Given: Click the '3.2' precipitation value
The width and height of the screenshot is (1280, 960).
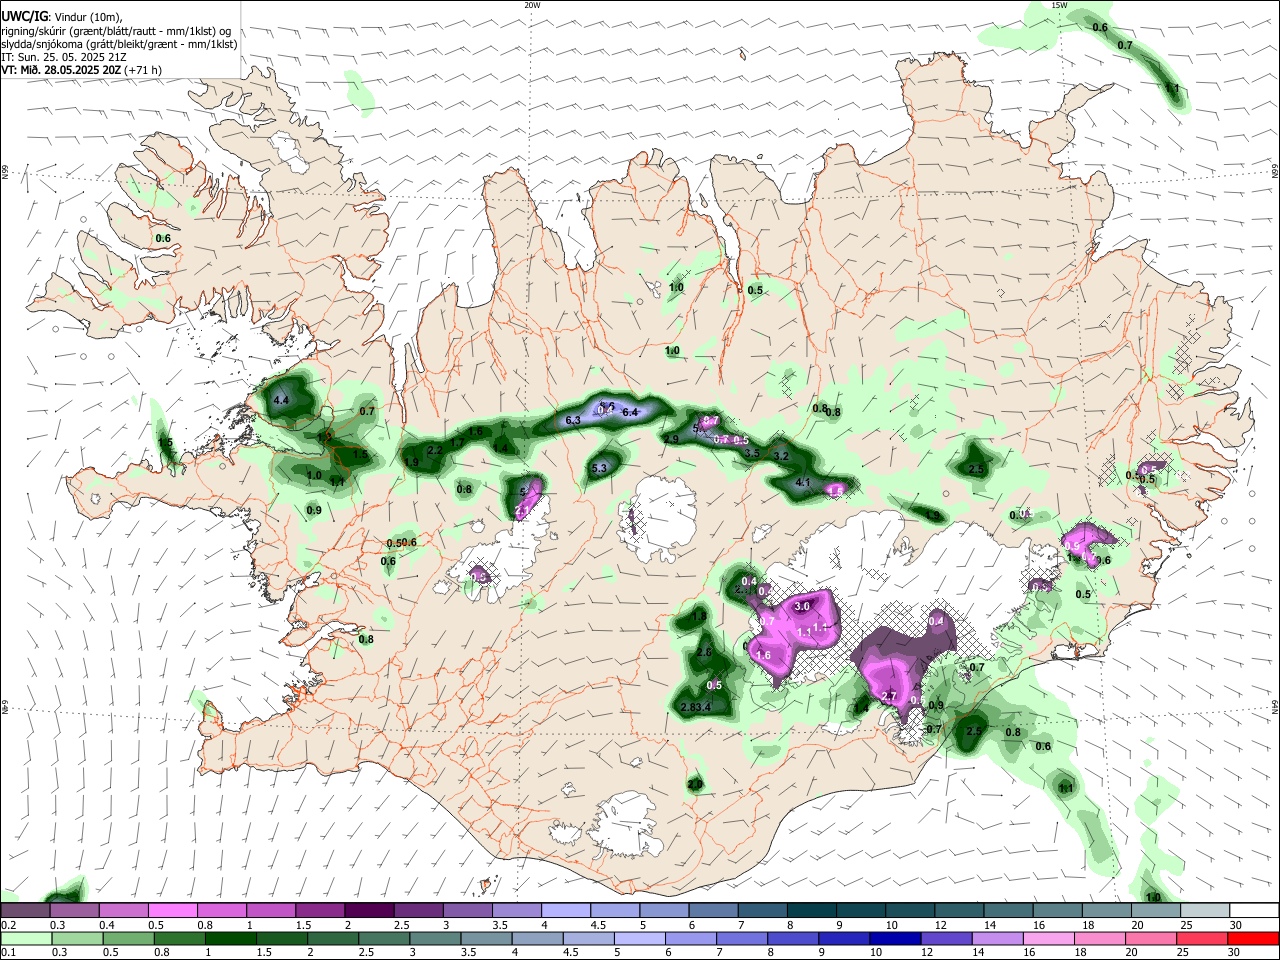Looking at the screenshot, I should click(781, 456).
